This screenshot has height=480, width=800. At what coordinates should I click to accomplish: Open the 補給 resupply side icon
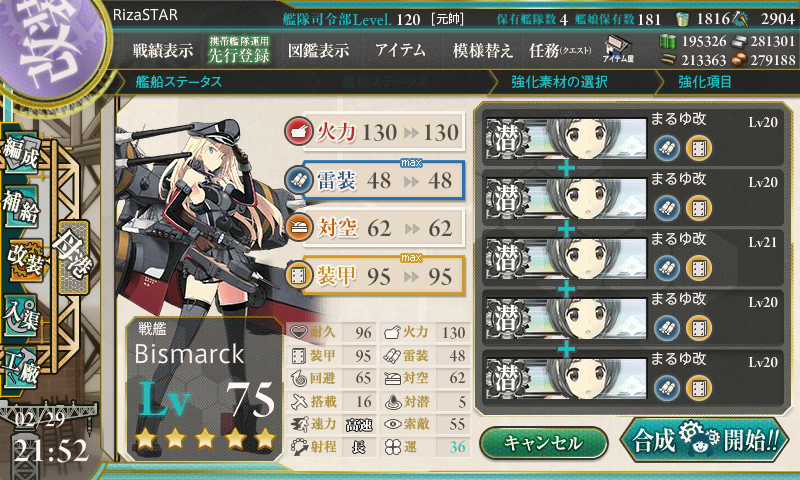click(x=21, y=206)
